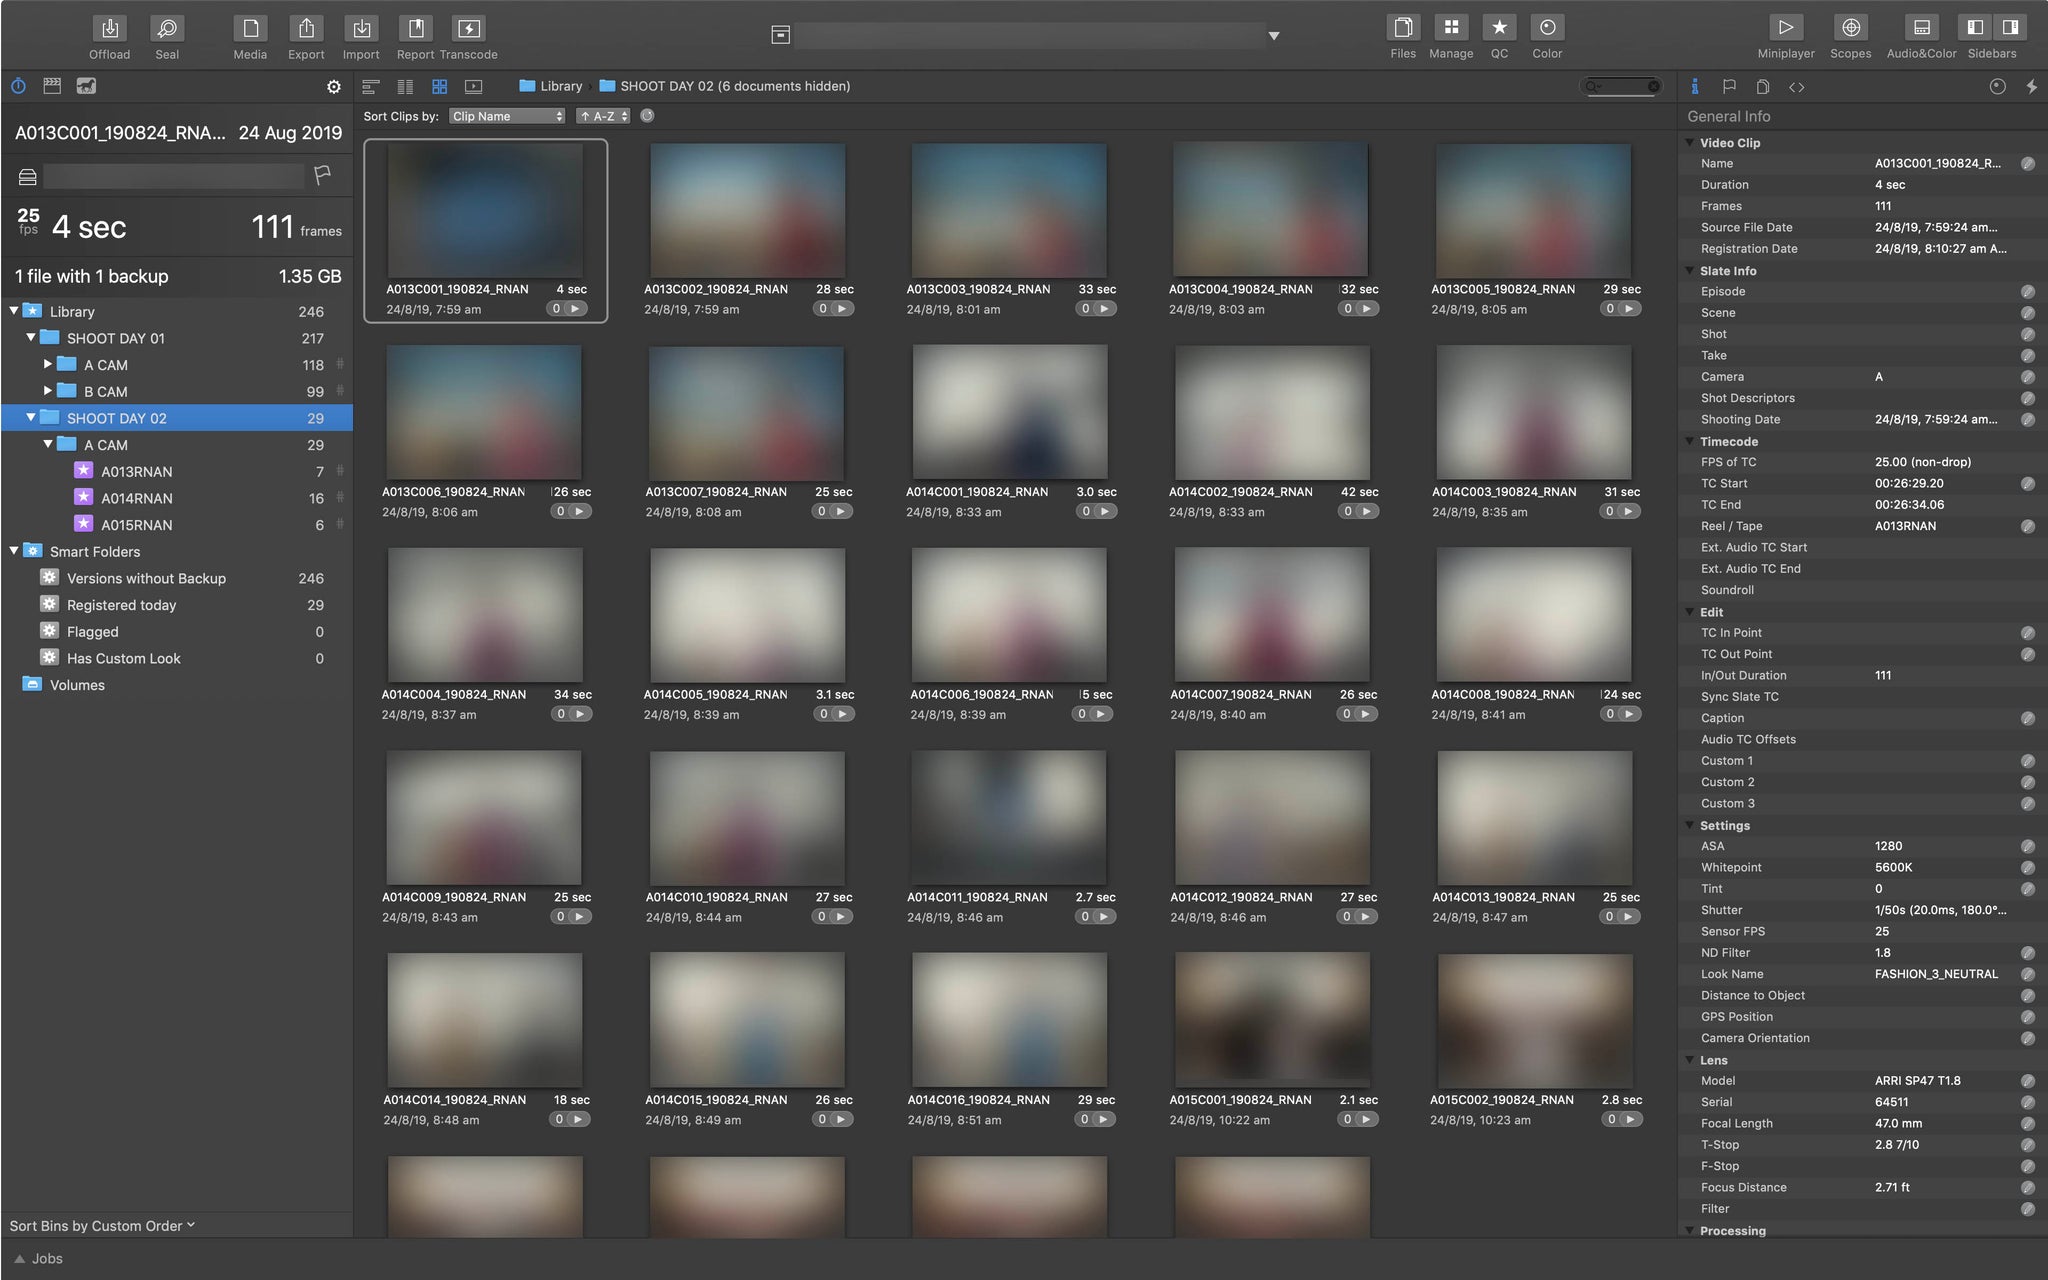Viewport: 2048px width, 1280px height.
Task: Click the Import toolbar icon
Action: (361, 28)
